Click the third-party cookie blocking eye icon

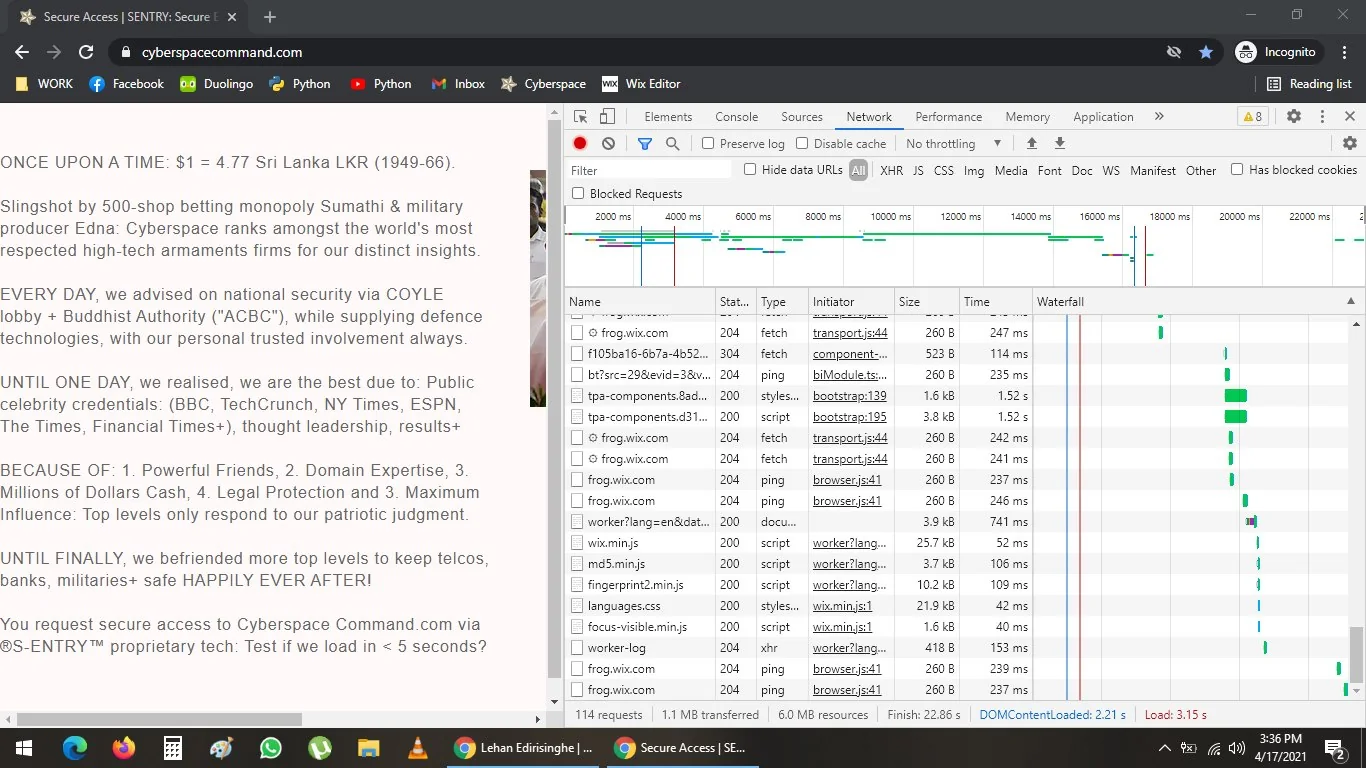click(1174, 52)
